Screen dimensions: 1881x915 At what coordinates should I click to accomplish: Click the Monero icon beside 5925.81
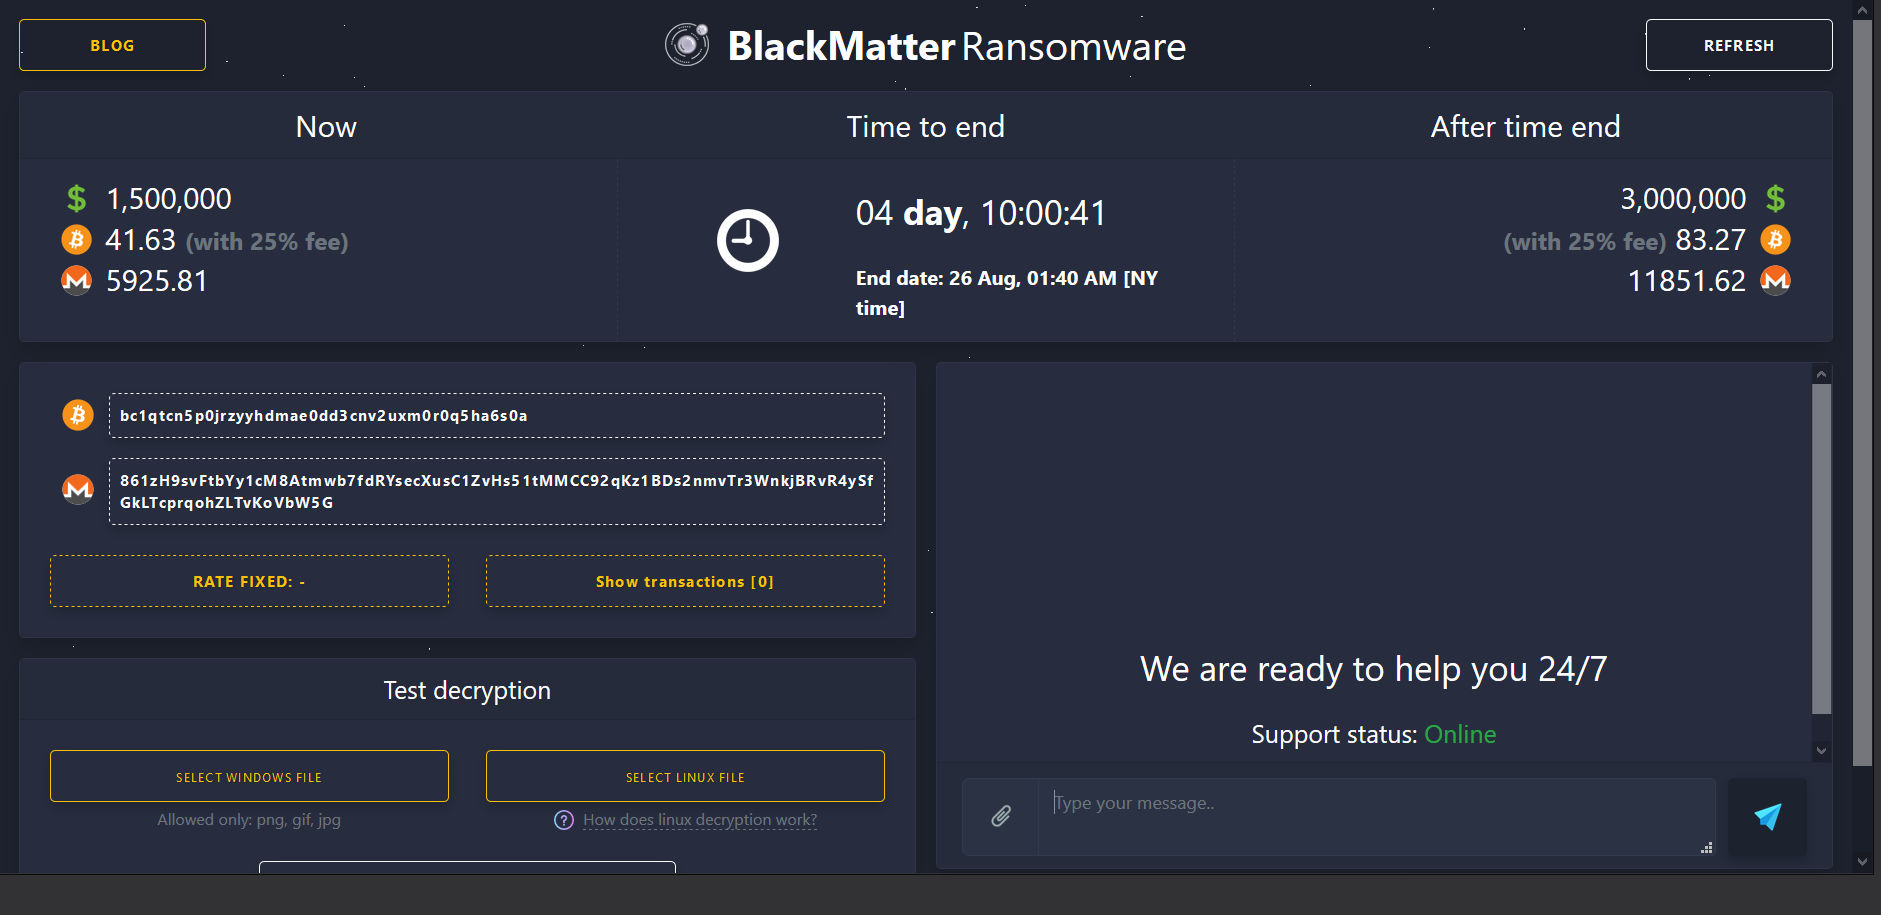[x=76, y=280]
